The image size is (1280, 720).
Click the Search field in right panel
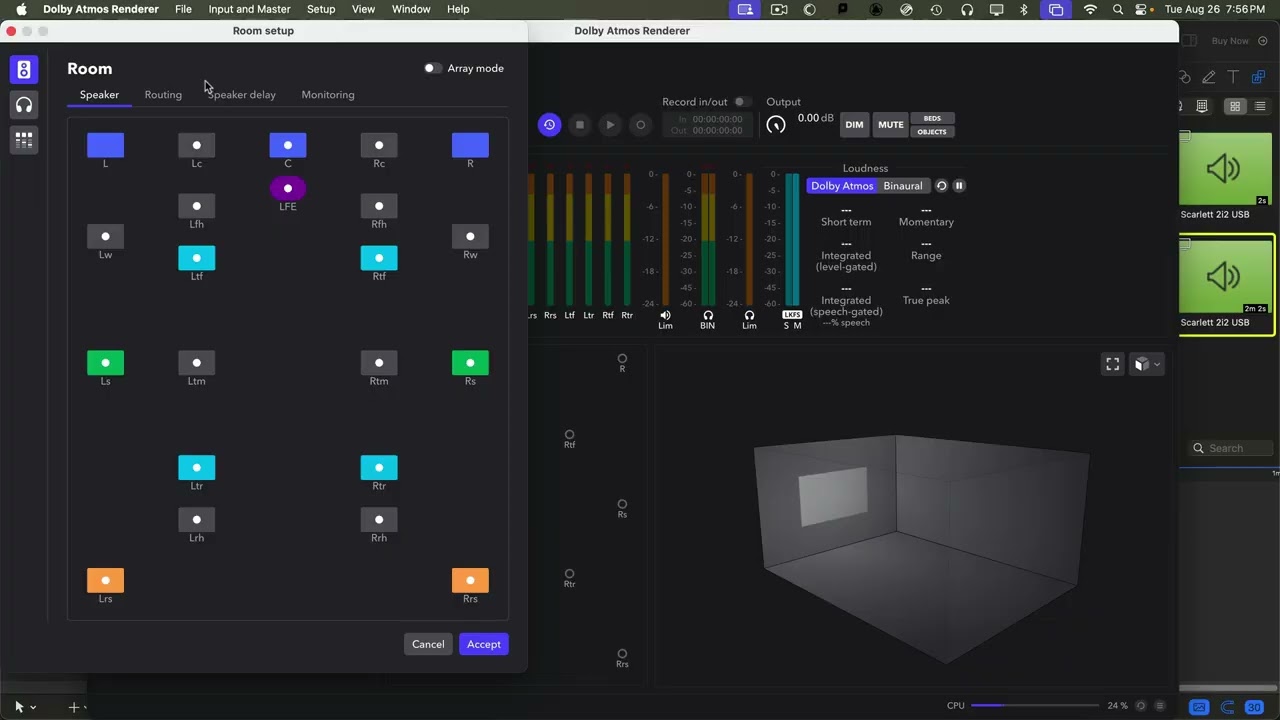pos(1230,448)
